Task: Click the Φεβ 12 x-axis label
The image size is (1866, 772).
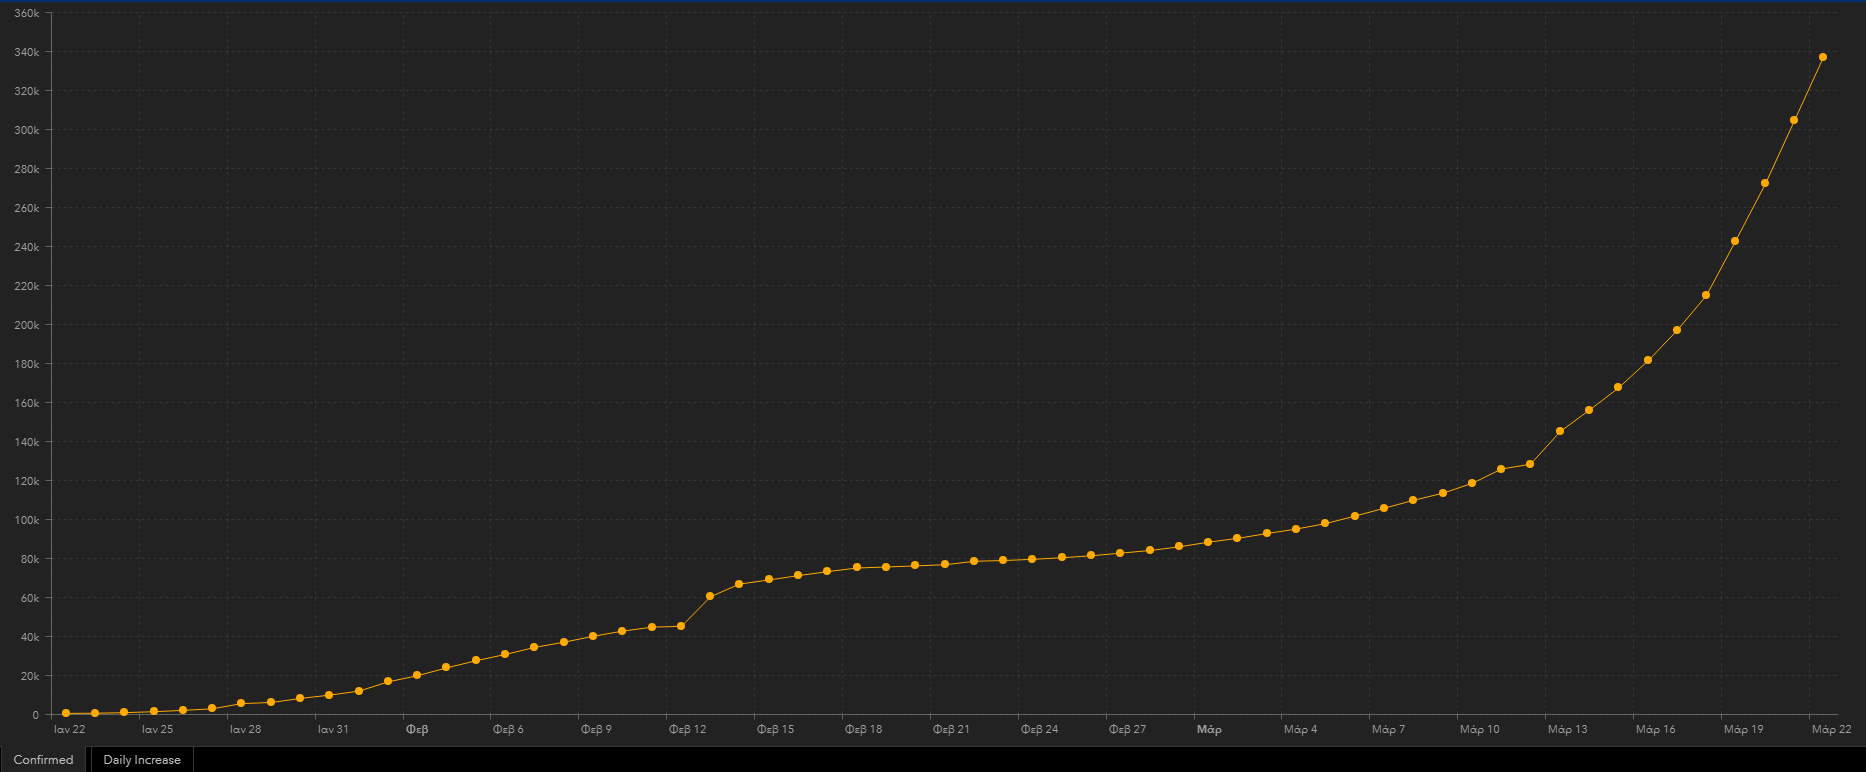Action: click(x=687, y=729)
